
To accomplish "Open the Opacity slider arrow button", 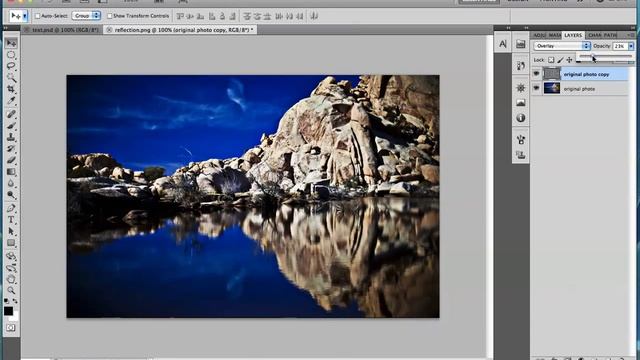I will 631,46.
